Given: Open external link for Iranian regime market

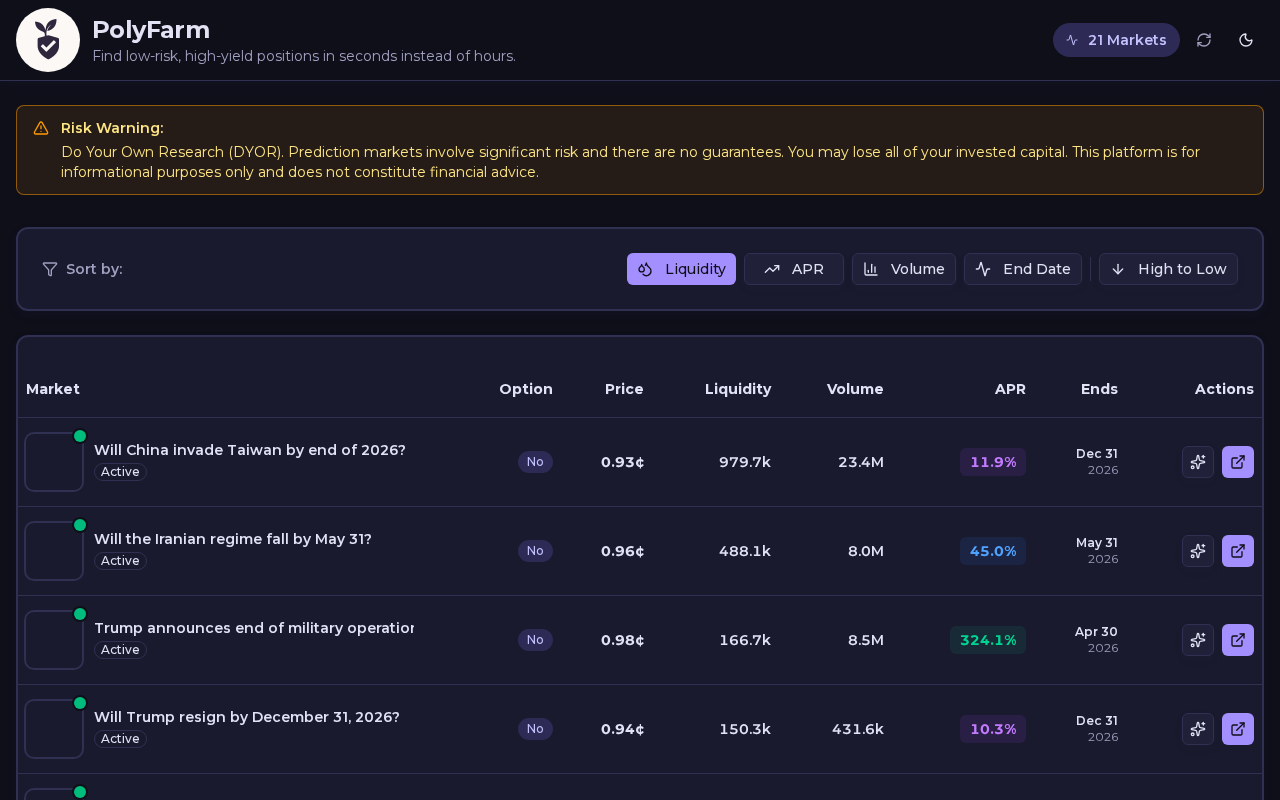Looking at the screenshot, I should (x=1238, y=551).
